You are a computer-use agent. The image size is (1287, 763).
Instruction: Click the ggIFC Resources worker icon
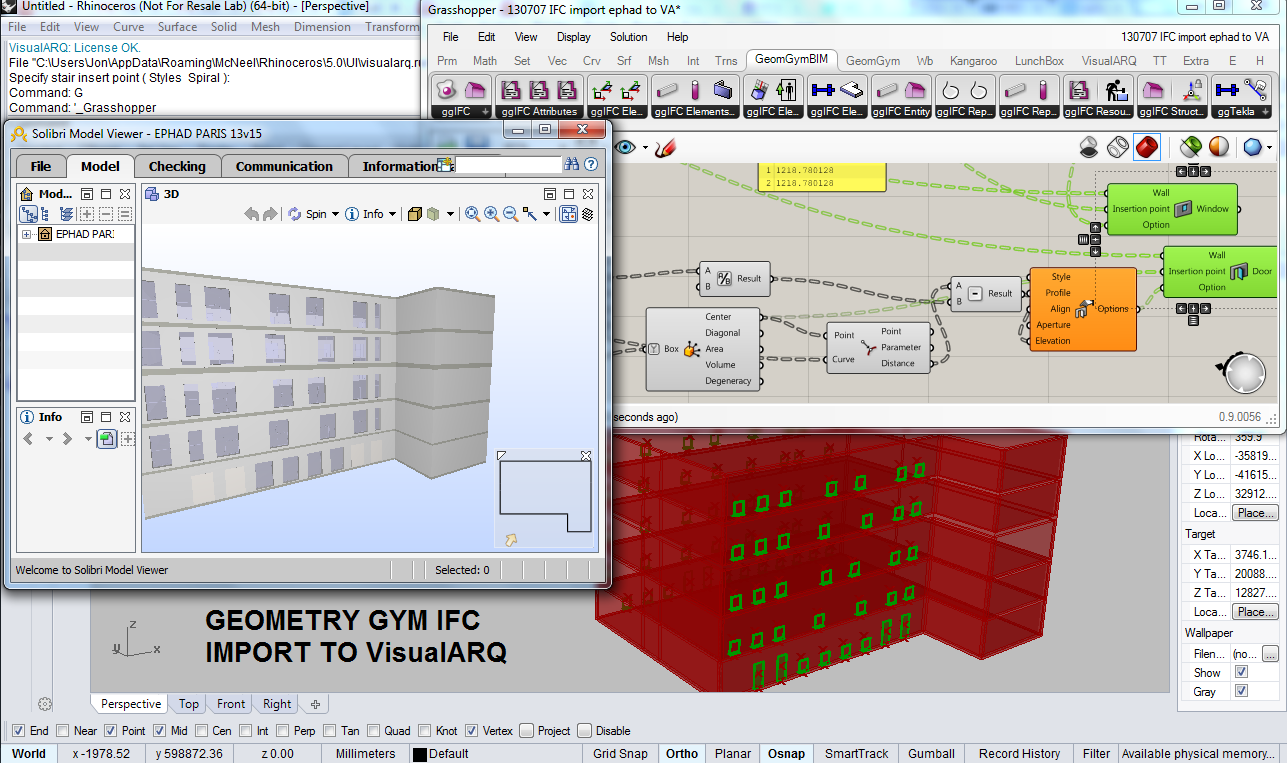pos(1116,90)
